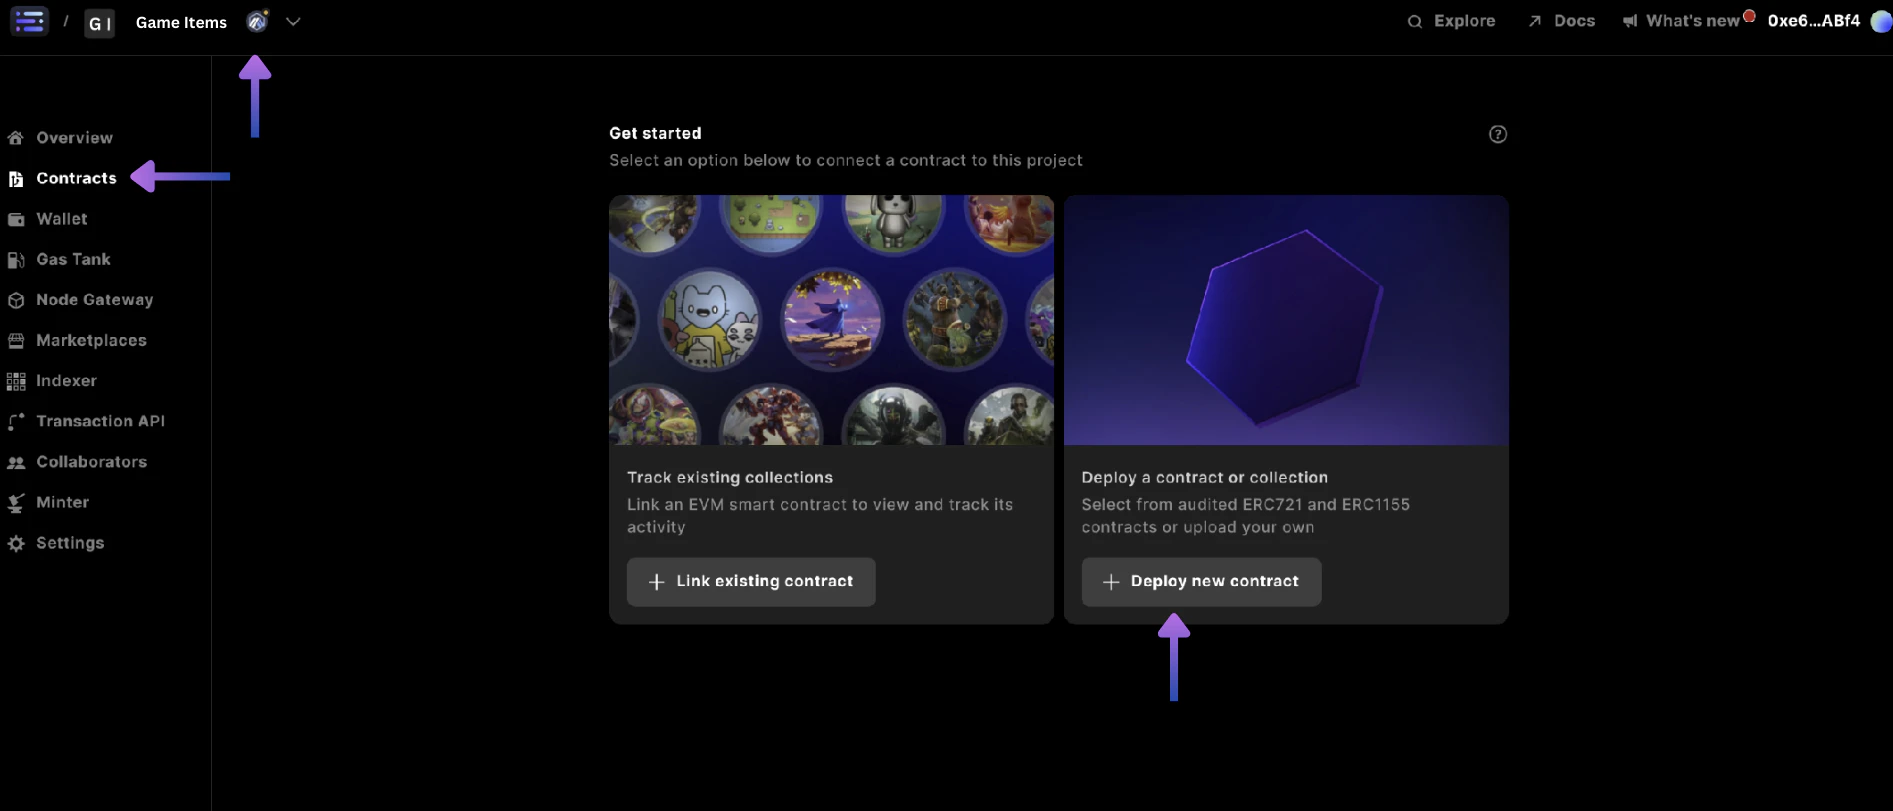Click the network icon beside Game Items

pyautogui.click(x=257, y=21)
